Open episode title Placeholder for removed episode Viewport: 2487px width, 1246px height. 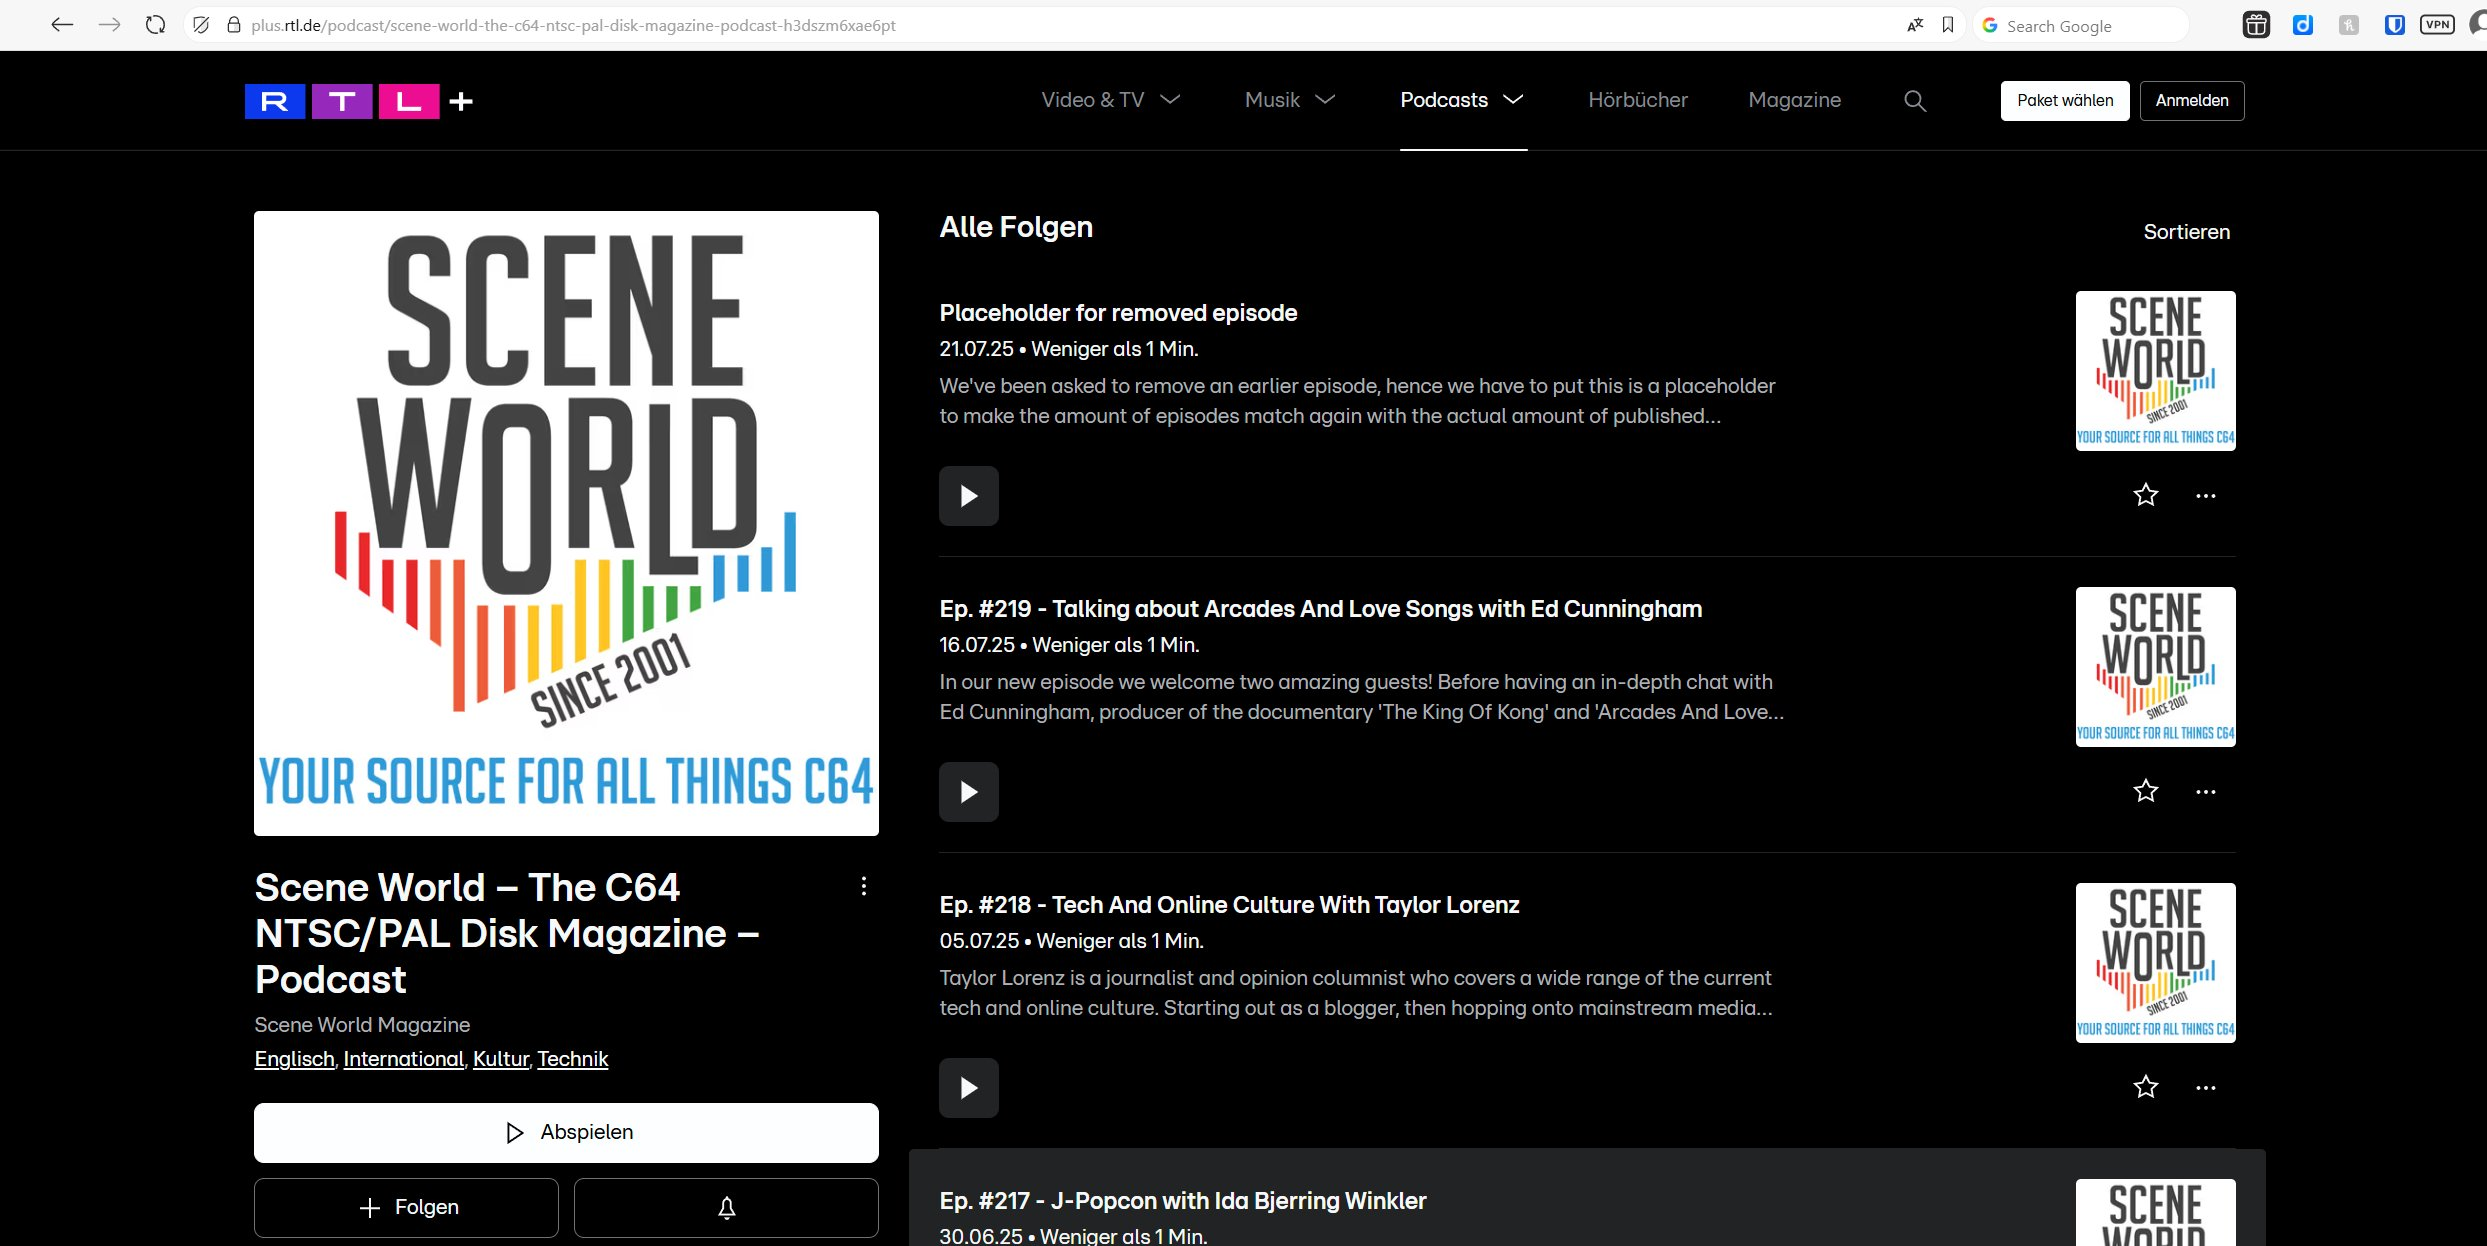click(x=1118, y=313)
